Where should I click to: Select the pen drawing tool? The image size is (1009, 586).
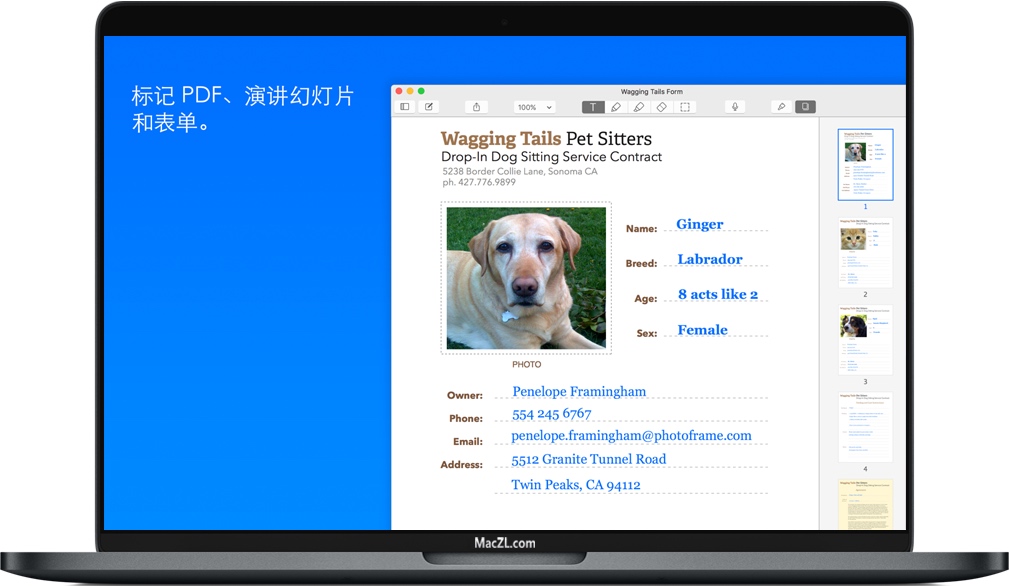click(x=616, y=107)
